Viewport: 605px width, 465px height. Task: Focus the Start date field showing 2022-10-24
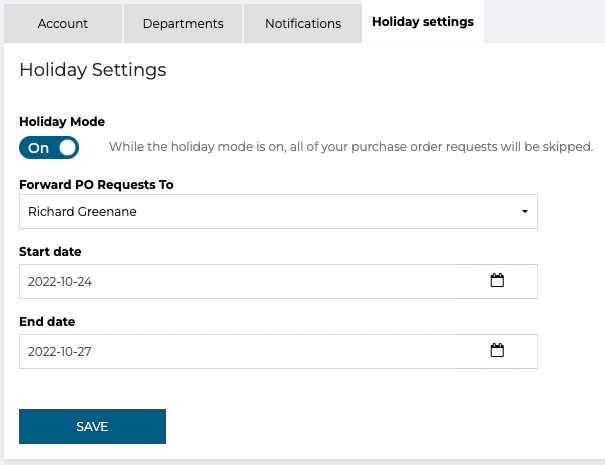(278, 281)
